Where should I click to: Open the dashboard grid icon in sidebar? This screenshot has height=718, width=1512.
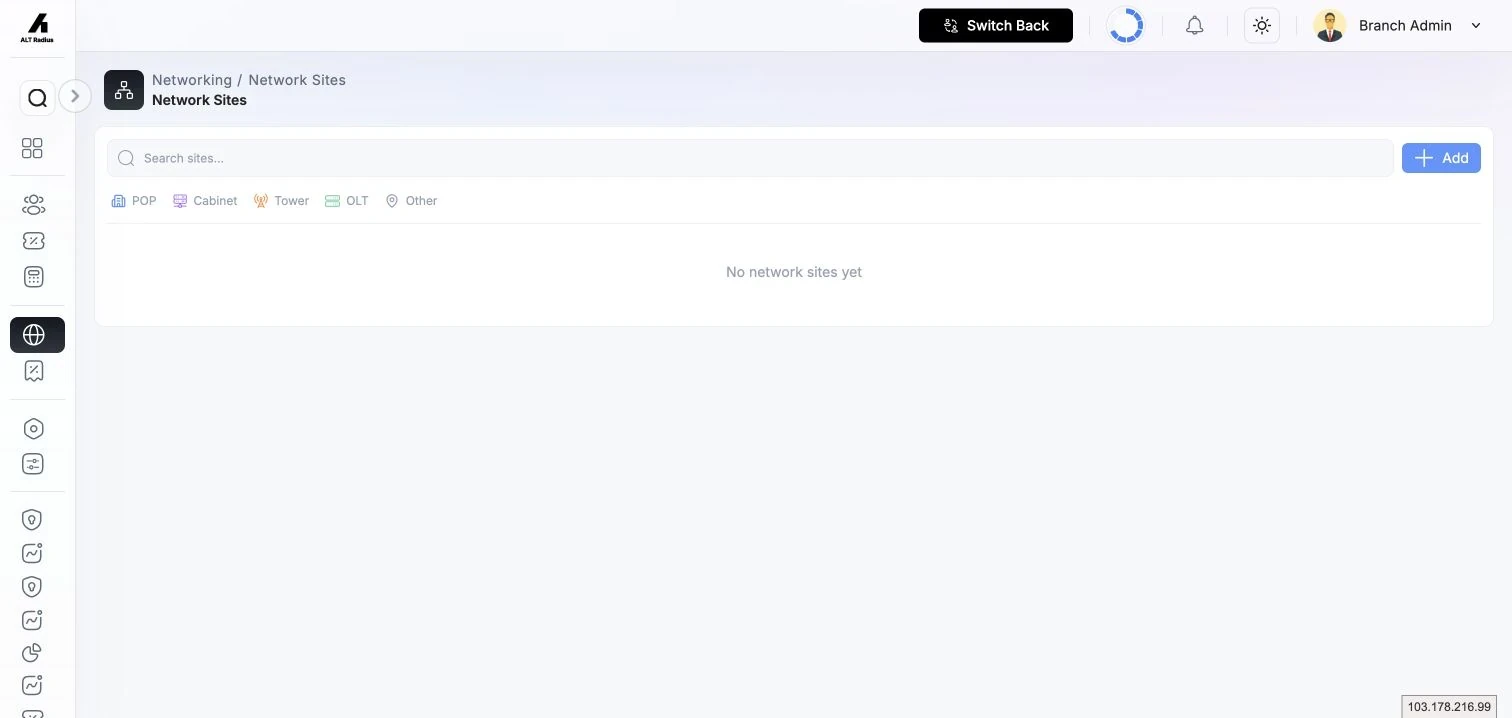coord(33,148)
